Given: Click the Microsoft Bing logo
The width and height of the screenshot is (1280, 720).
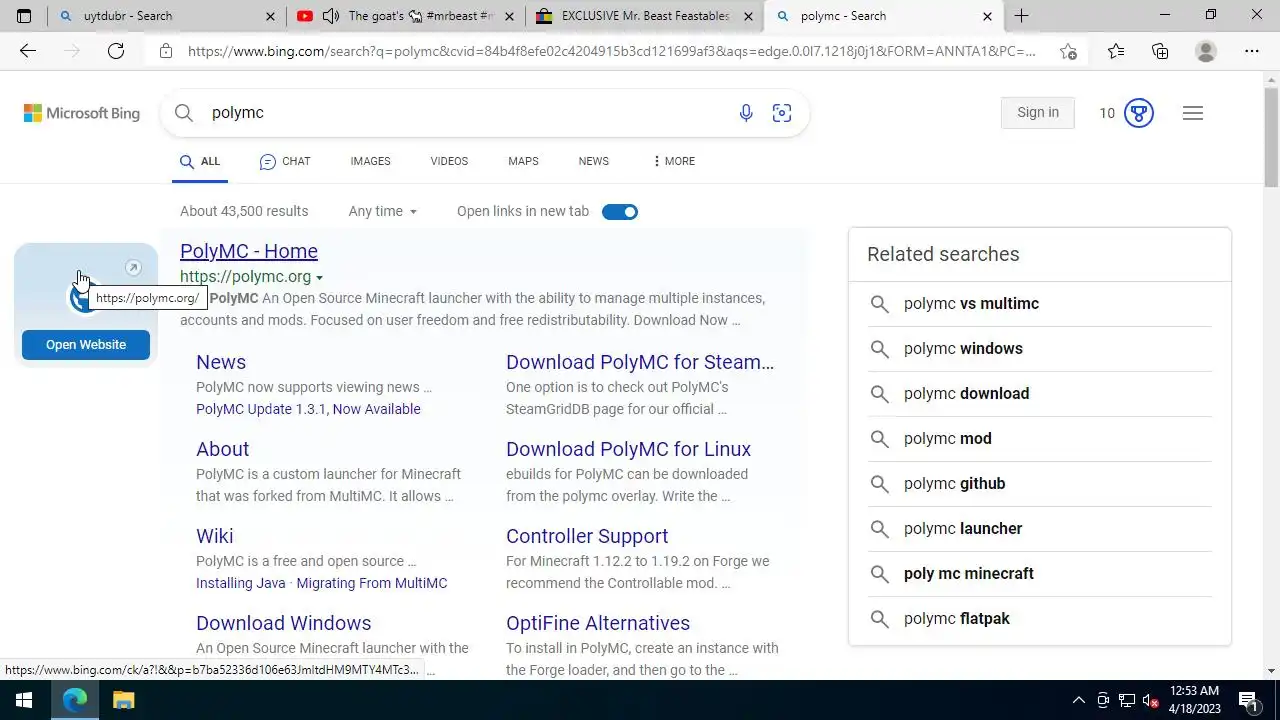Looking at the screenshot, I should [82, 113].
